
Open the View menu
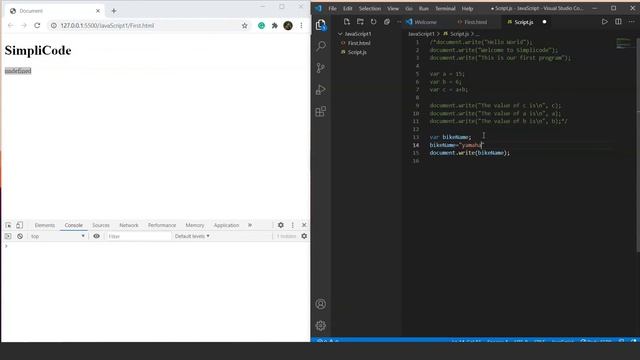coord(393,9)
